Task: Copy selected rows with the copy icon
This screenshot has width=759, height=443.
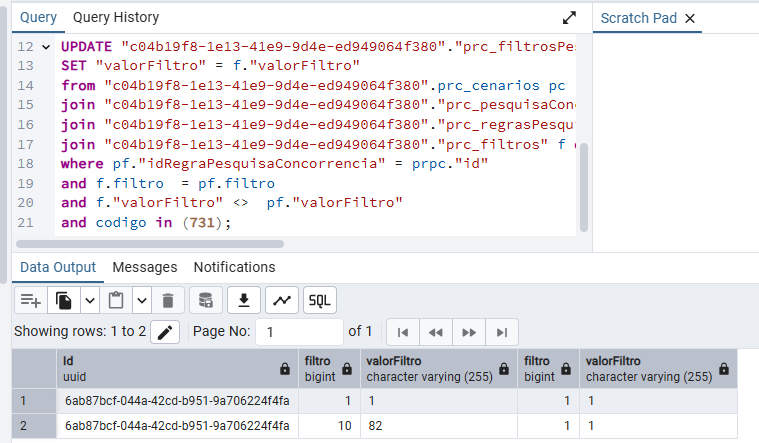Action: pos(64,300)
